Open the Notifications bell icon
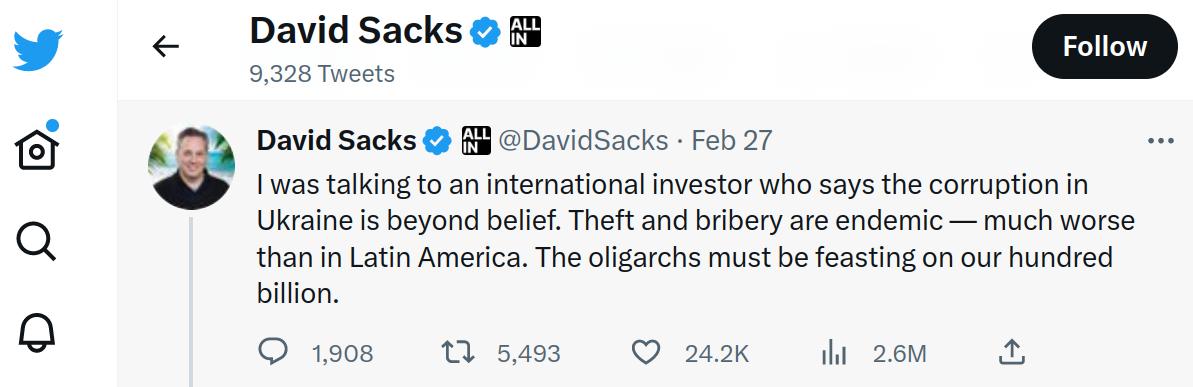1193x387 pixels. tap(37, 332)
